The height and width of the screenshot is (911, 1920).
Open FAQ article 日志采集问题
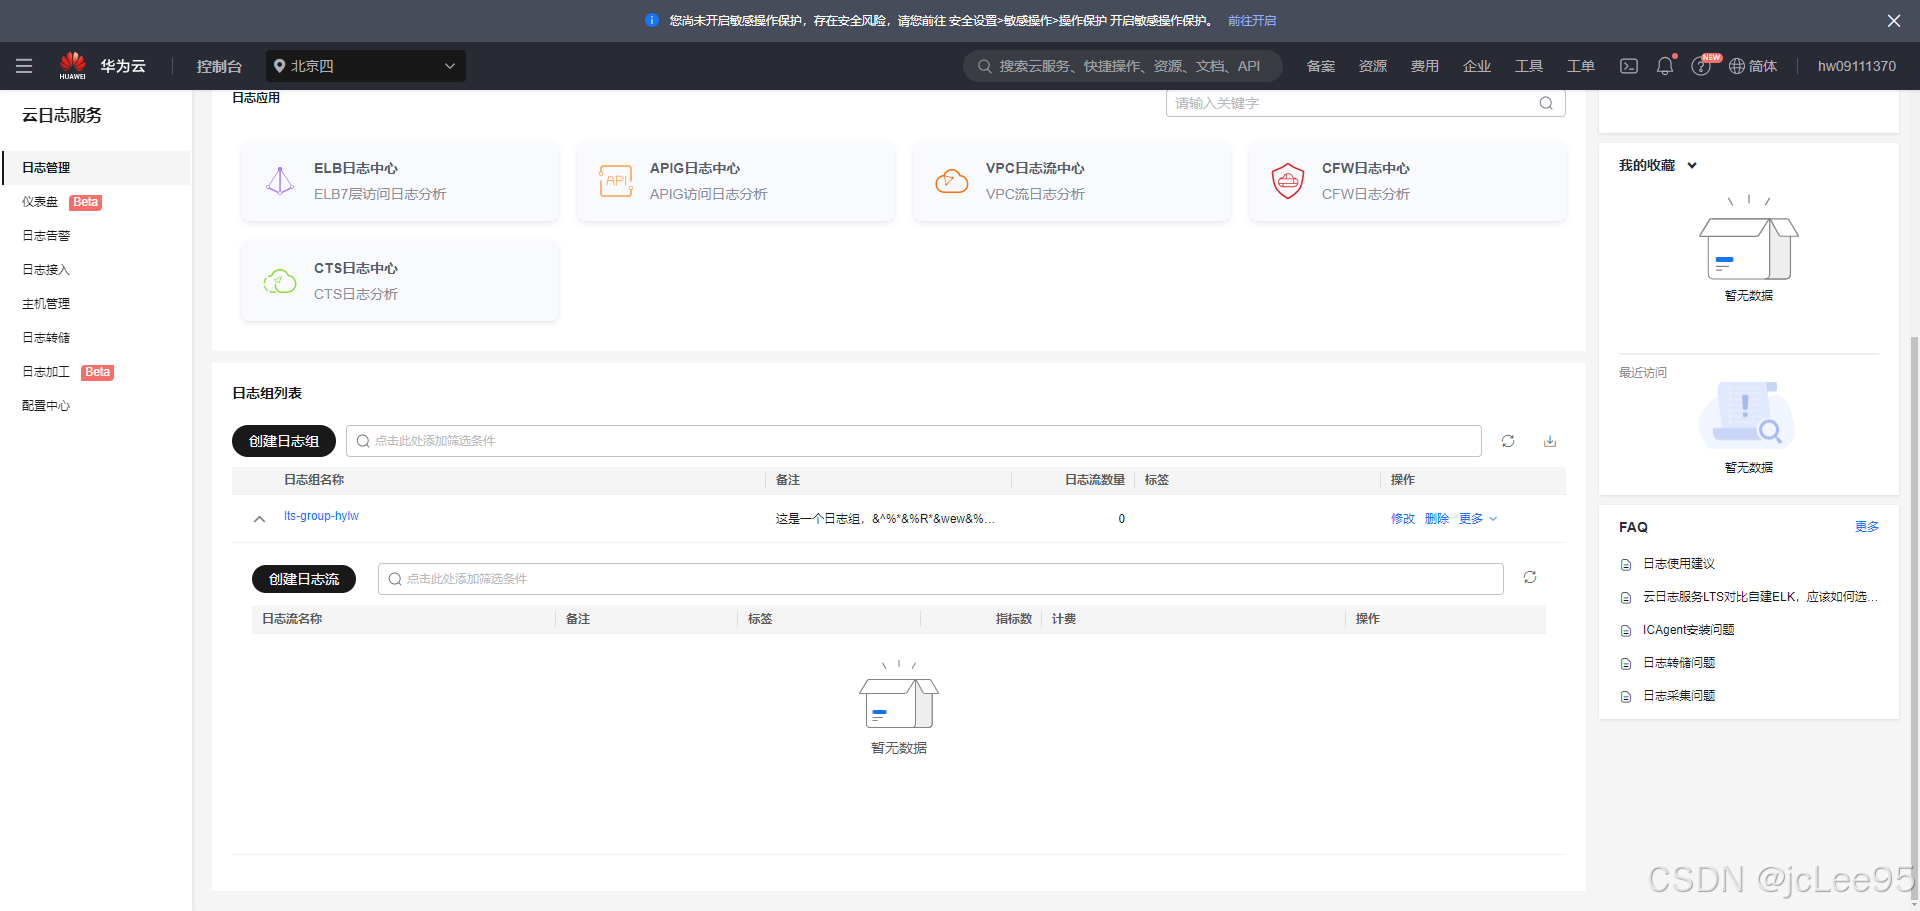pos(1679,696)
